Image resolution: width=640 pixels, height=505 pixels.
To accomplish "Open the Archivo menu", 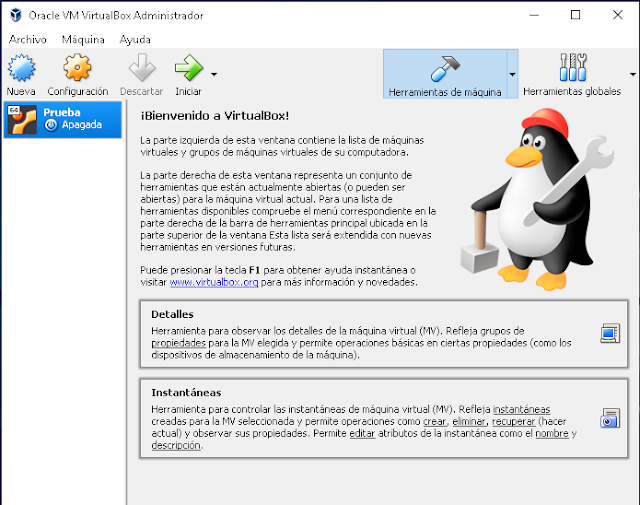I will pyautogui.click(x=27, y=40).
